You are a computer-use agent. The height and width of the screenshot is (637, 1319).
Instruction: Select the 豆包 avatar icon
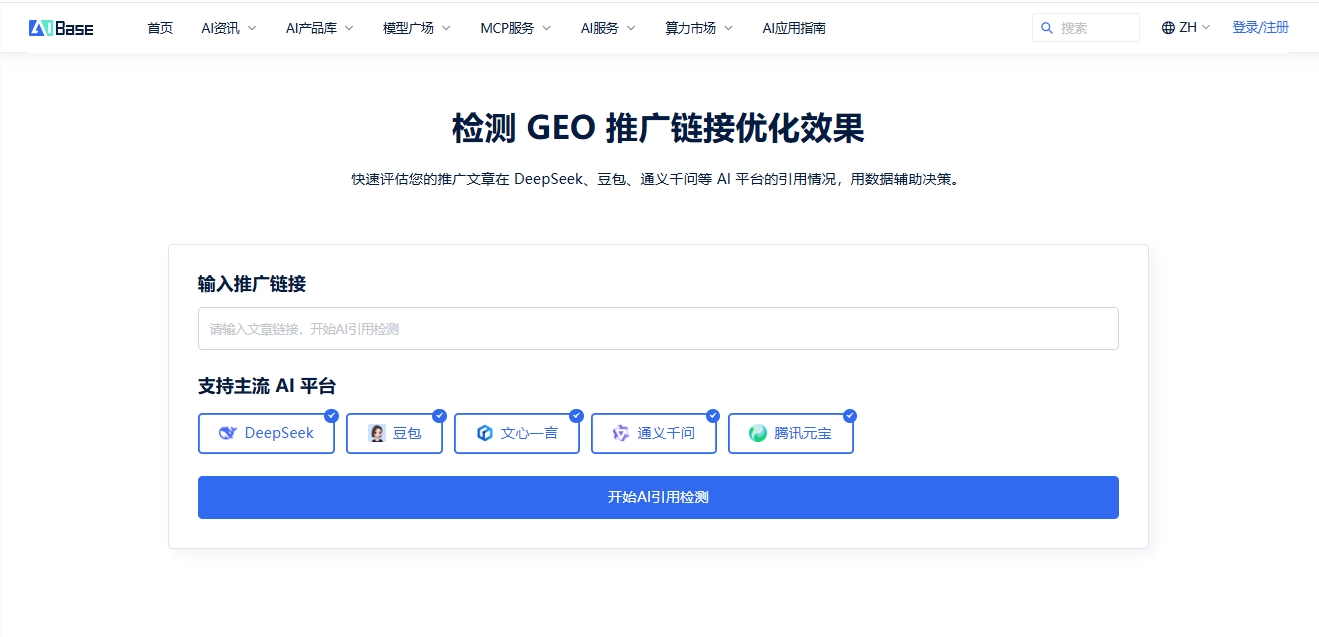pos(375,432)
